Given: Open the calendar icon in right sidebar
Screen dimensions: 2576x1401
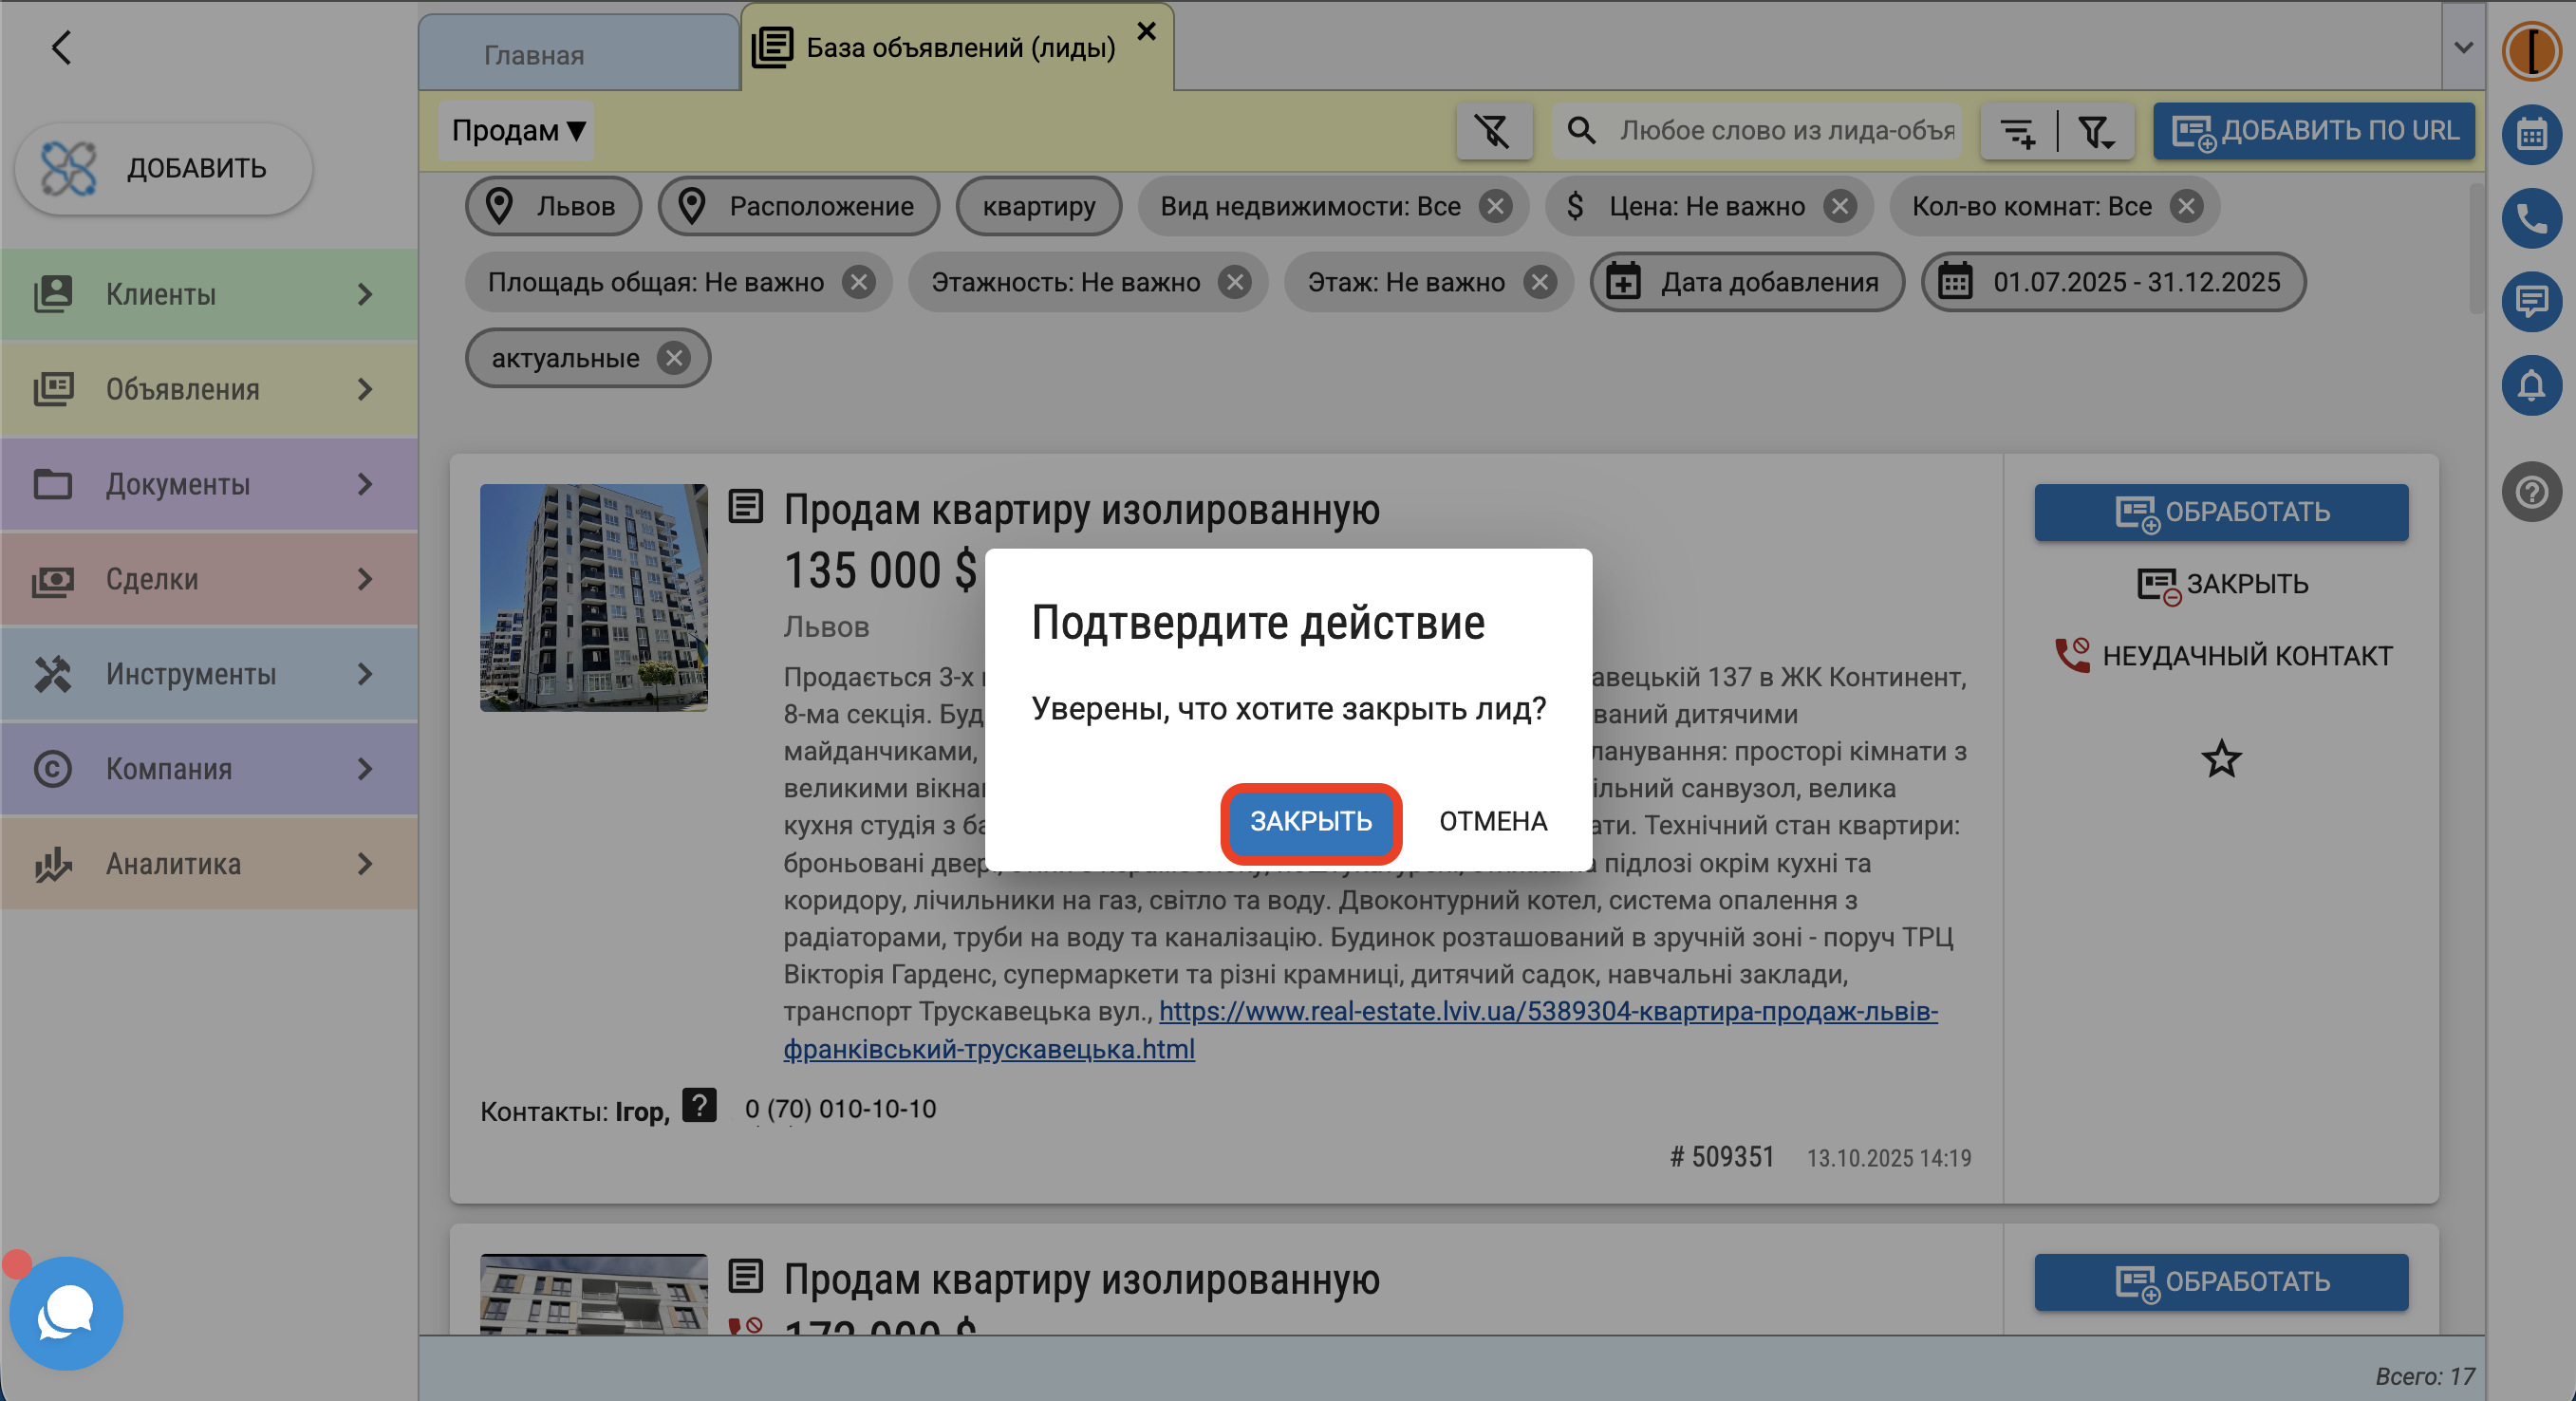Looking at the screenshot, I should (2531, 134).
